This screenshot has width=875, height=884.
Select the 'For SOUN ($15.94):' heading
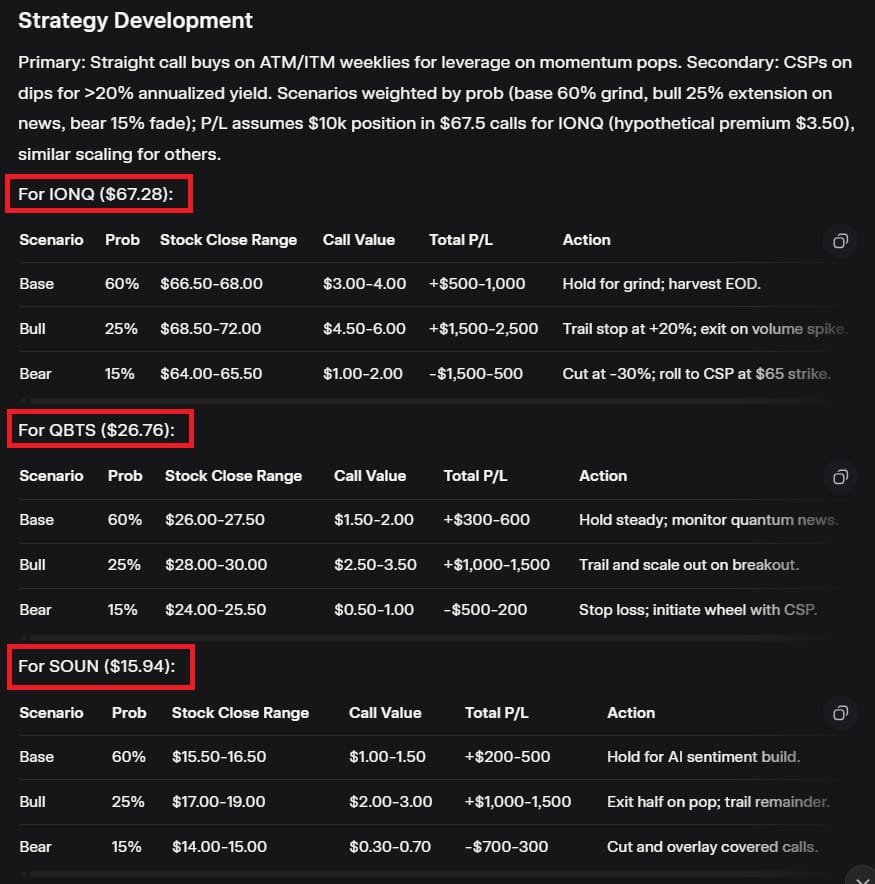[96, 666]
